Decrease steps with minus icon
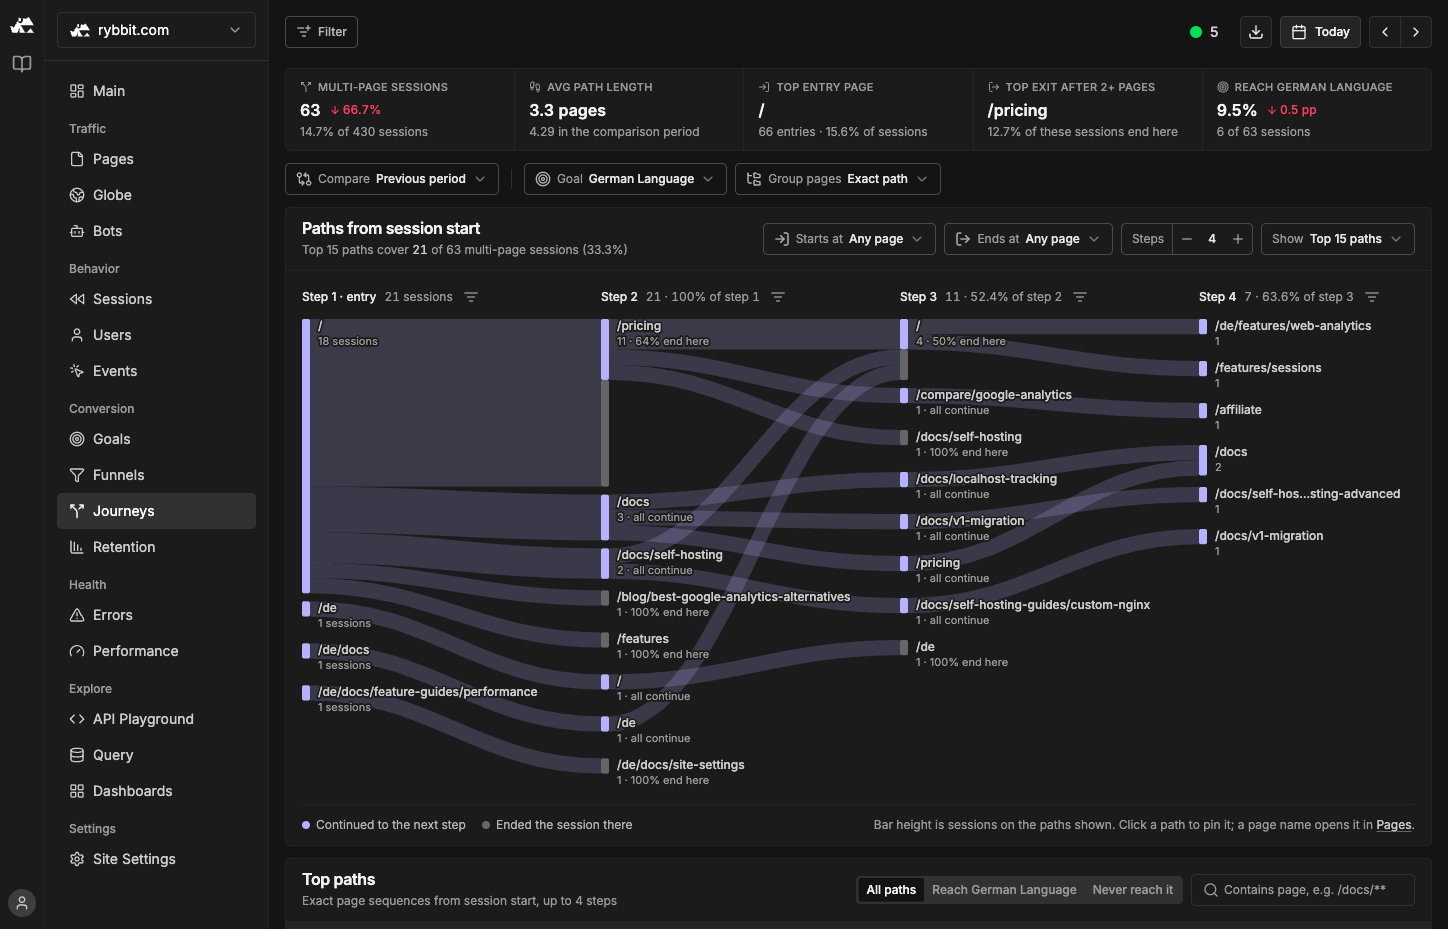The width and height of the screenshot is (1448, 929). pyautogui.click(x=1187, y=239)
